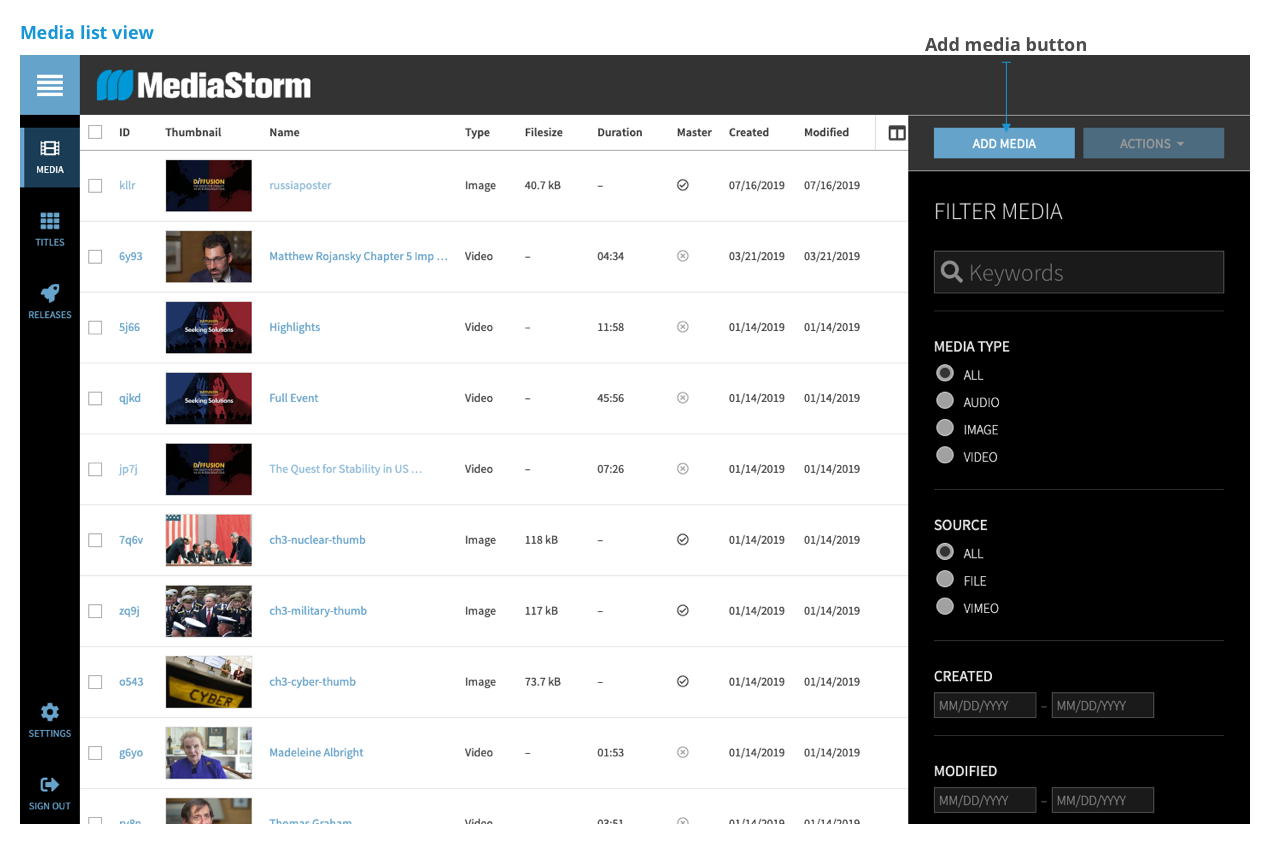Open the Full Event video link
The height and width of the screenshot is (858, 1280).
point(294,398)
